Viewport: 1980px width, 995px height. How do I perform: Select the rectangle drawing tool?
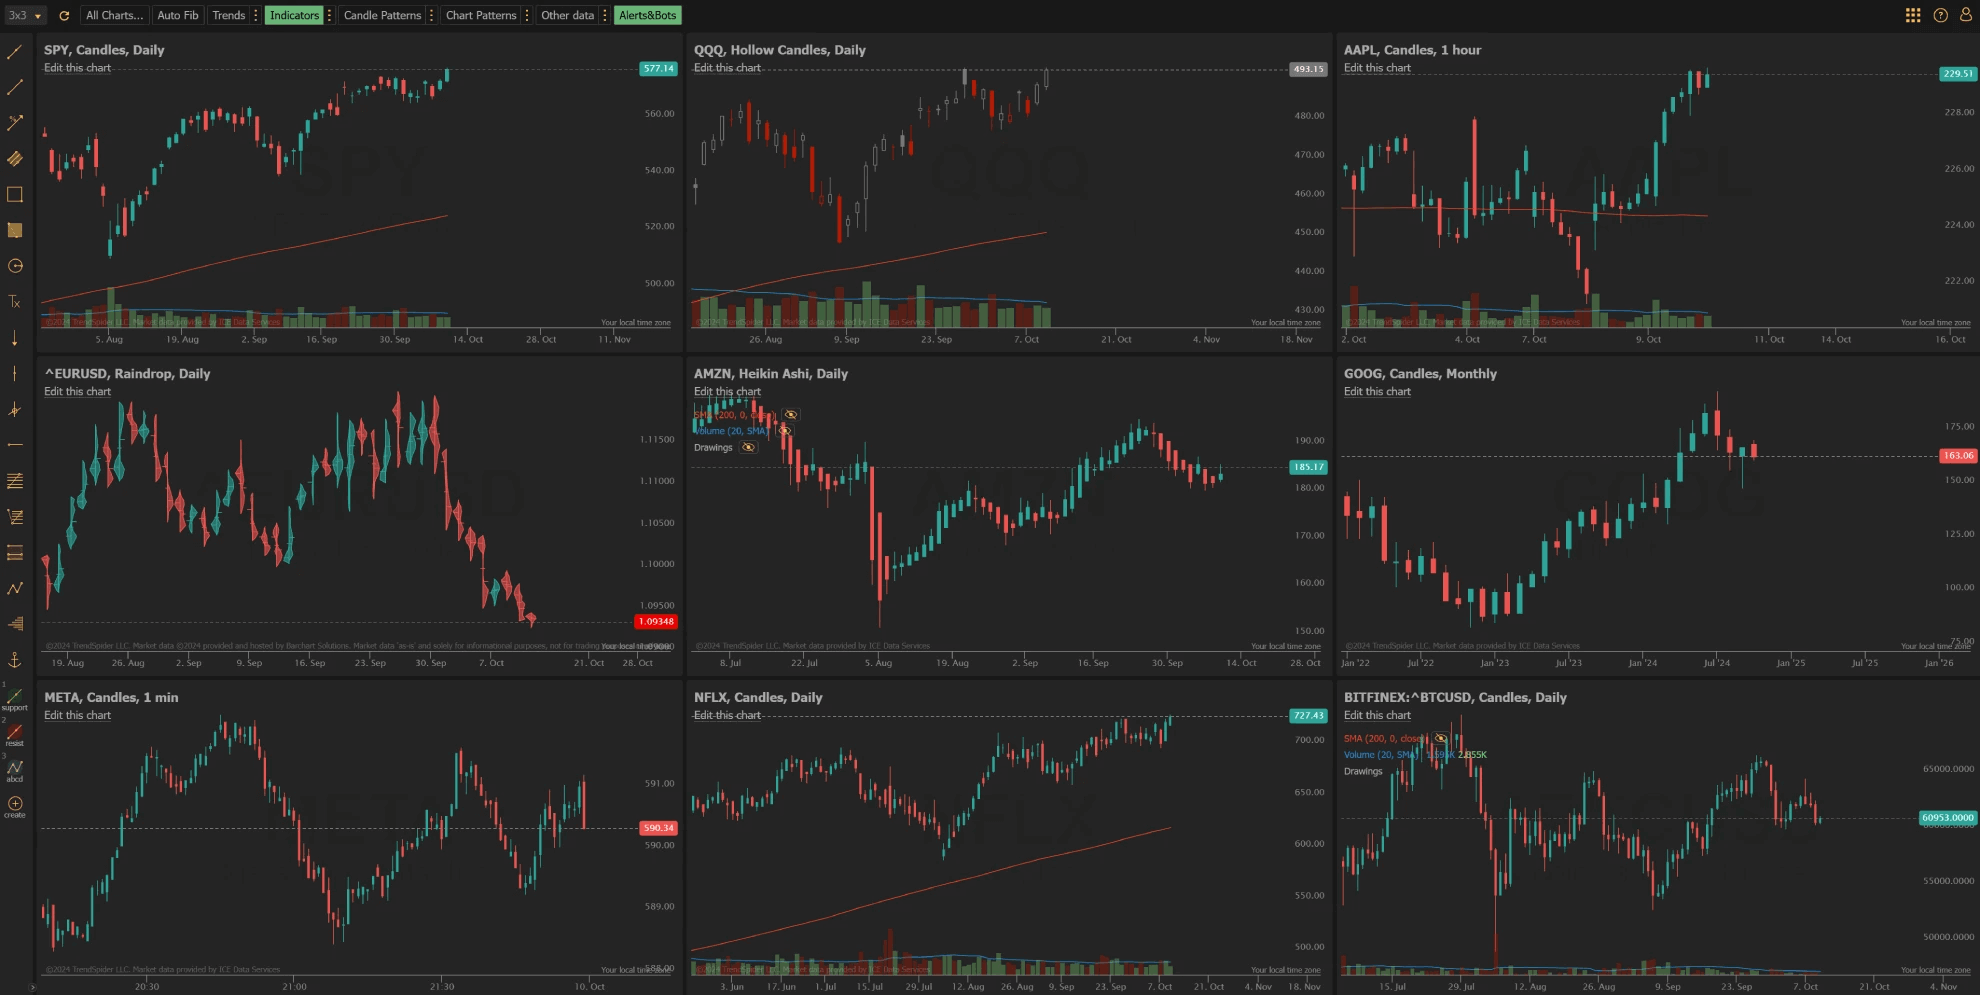click(x=15, y=194)
